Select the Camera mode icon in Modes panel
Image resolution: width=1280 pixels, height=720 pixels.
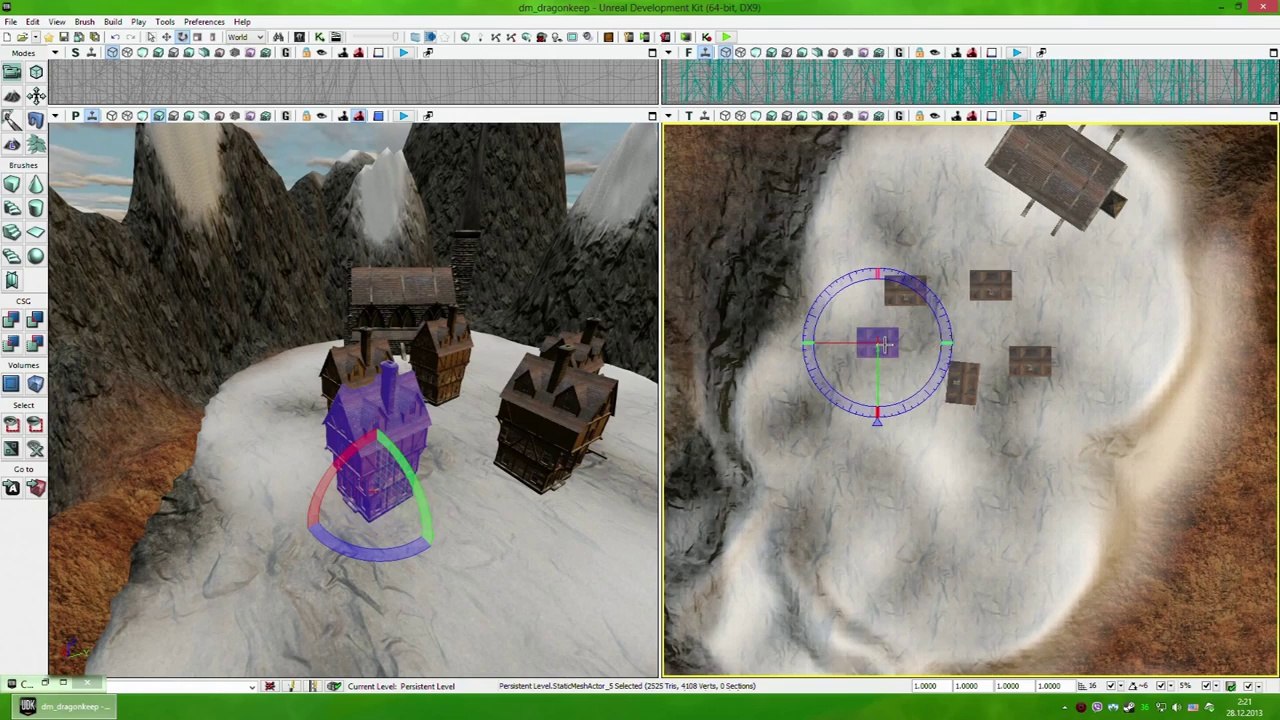(x=12, y=71)
